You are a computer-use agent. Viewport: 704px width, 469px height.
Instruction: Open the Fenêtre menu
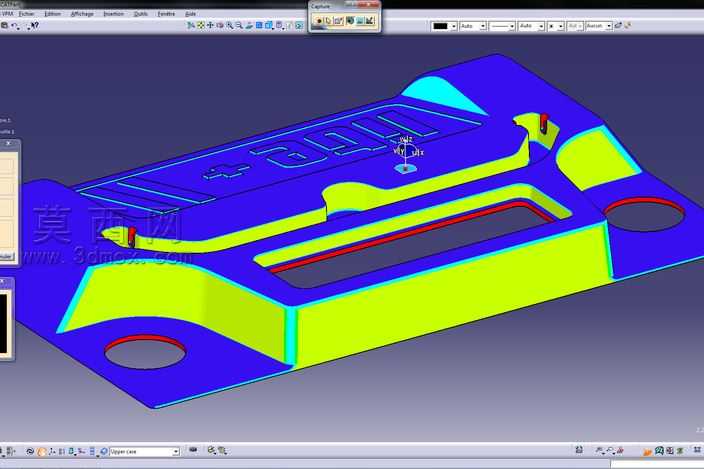point(166,14)
